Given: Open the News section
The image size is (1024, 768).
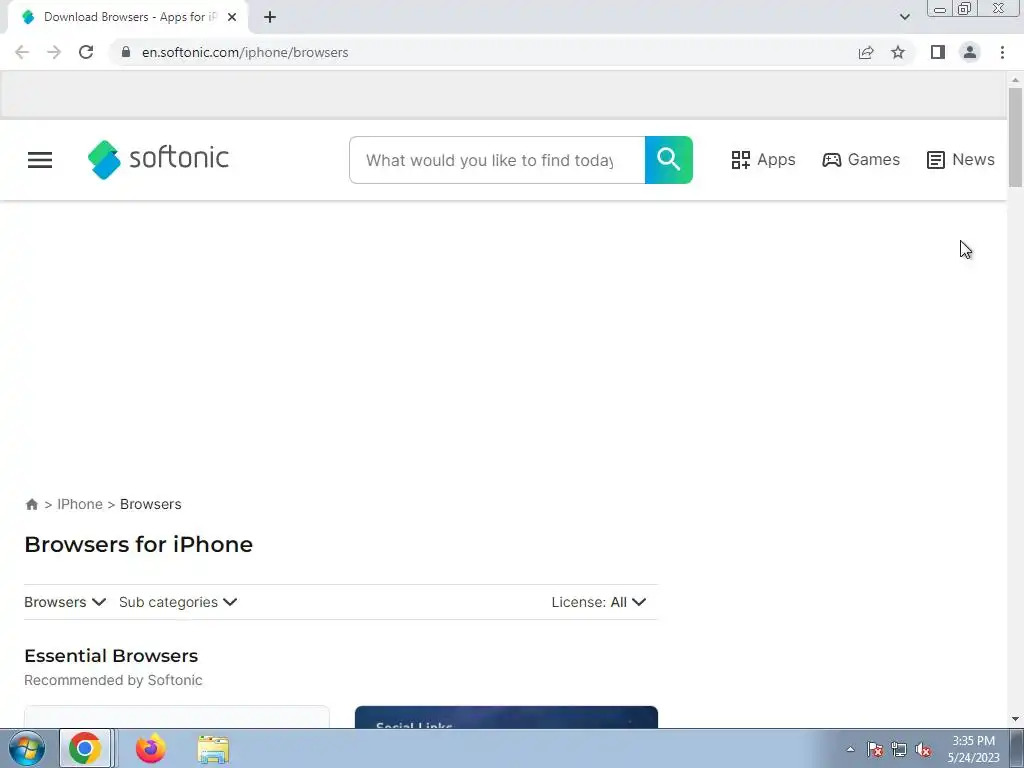Looking at the screenshot, I should 961,159.
